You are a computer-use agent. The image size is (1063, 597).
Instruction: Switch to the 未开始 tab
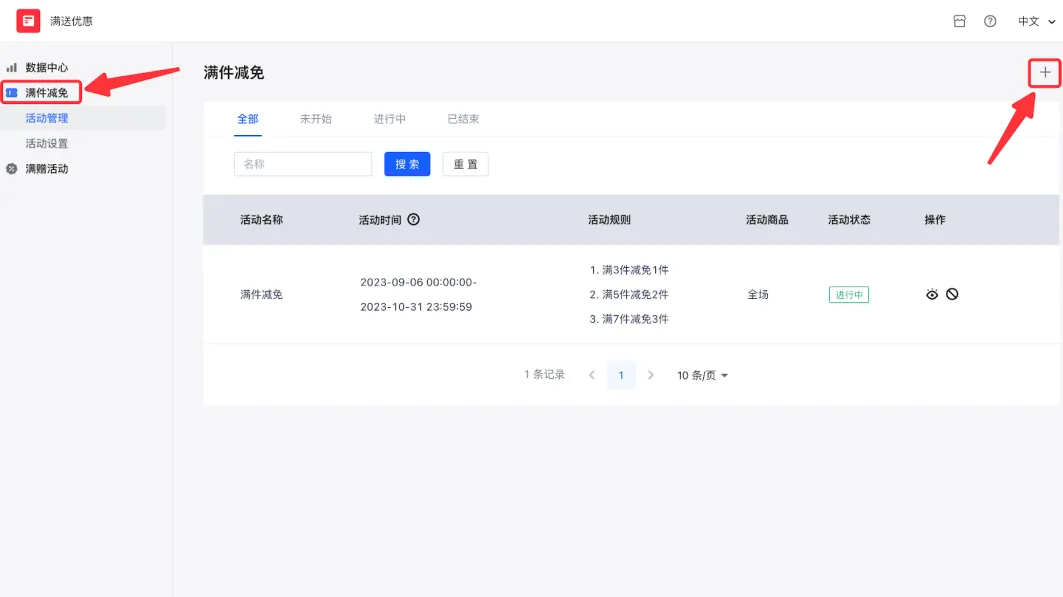coord(315,119)
